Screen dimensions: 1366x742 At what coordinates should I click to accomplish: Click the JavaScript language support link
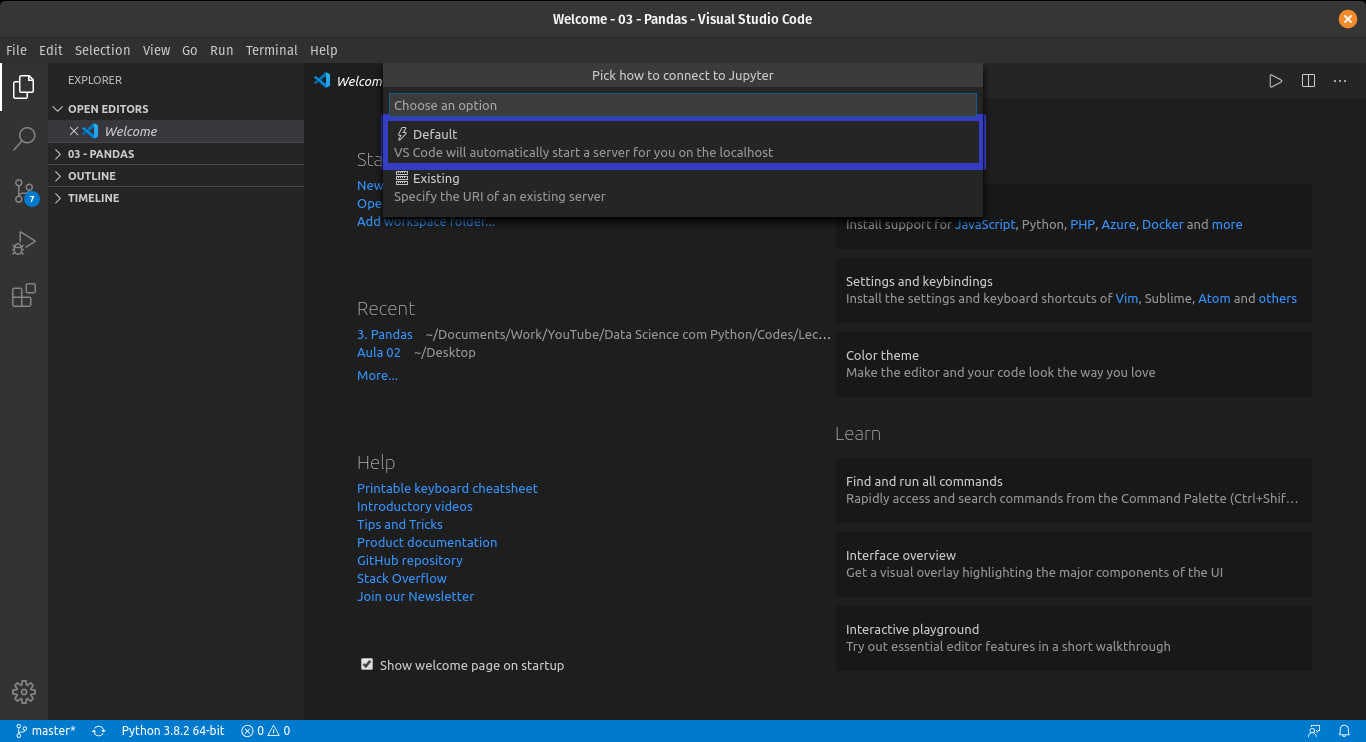click(x=985, y=224)
